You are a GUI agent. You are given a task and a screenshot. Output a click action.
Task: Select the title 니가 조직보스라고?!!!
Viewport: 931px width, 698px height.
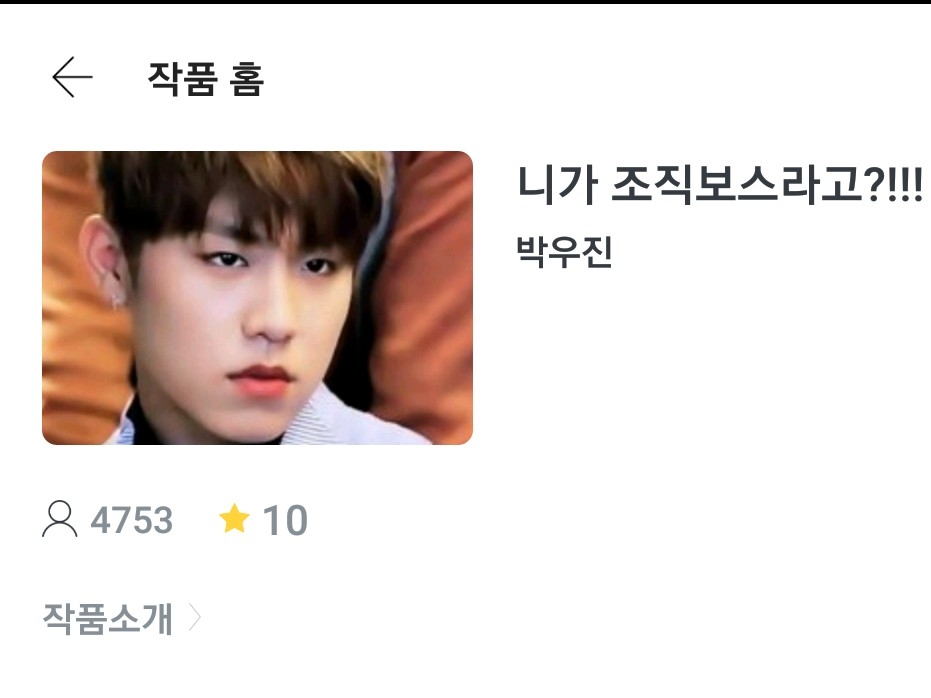(720, 185)
